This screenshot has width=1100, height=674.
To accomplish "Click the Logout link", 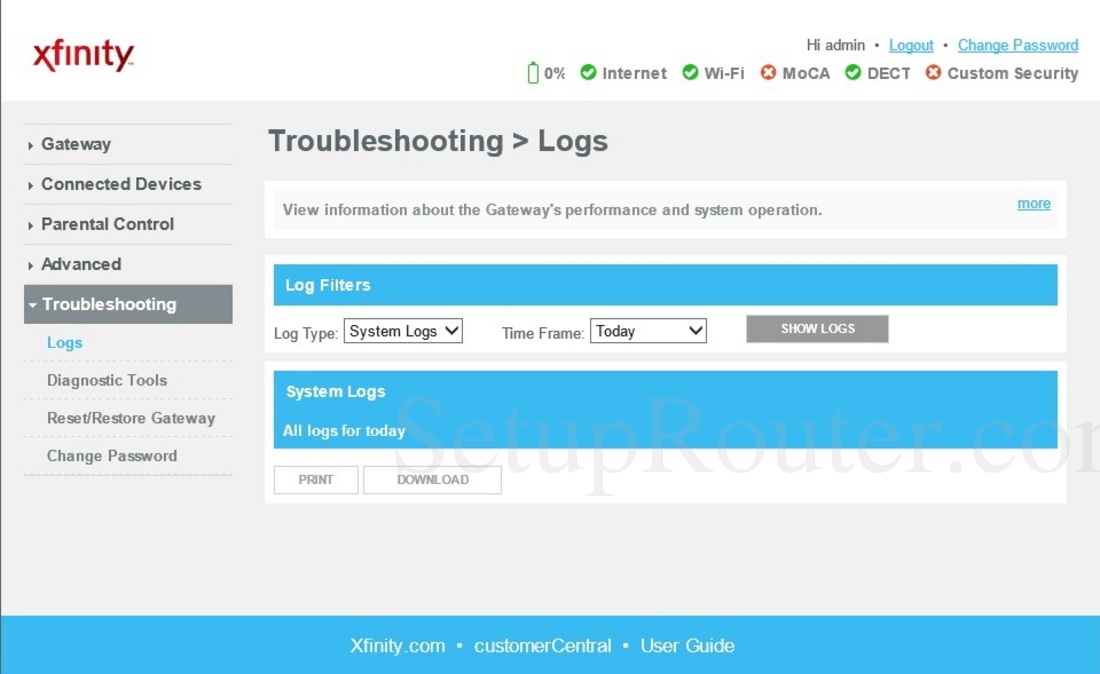I will (911, 45).
